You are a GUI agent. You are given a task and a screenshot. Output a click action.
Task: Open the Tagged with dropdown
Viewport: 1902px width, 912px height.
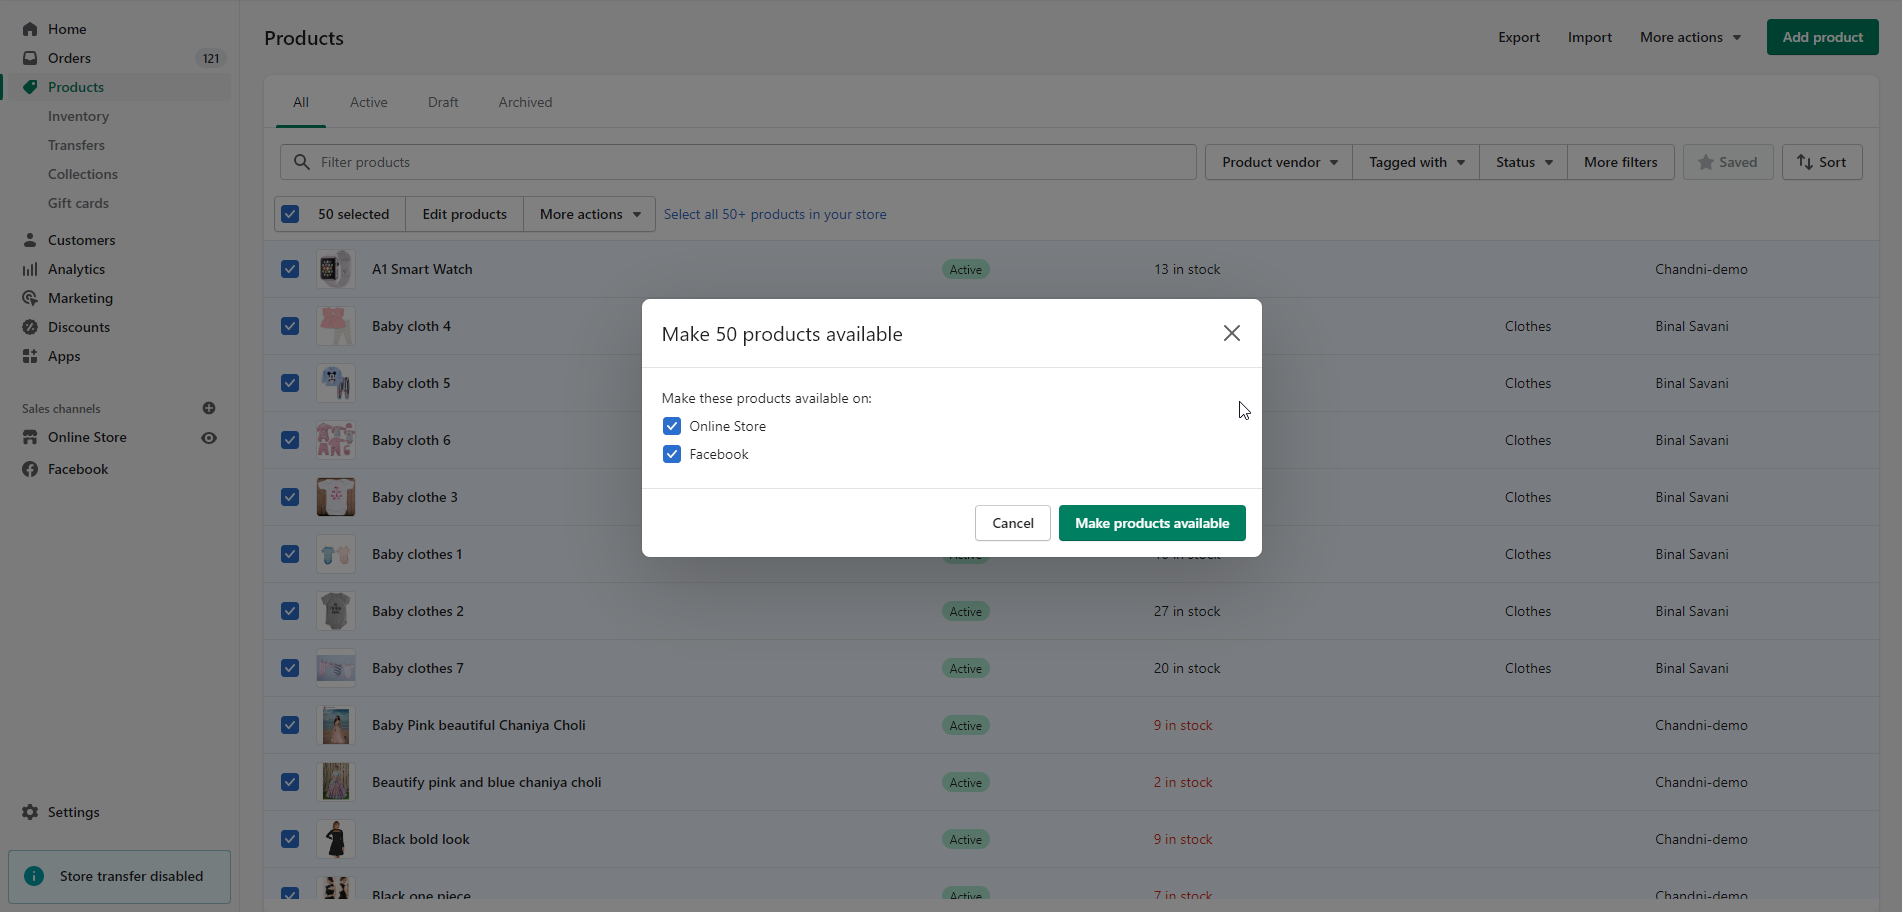[x=1416, y=162]
